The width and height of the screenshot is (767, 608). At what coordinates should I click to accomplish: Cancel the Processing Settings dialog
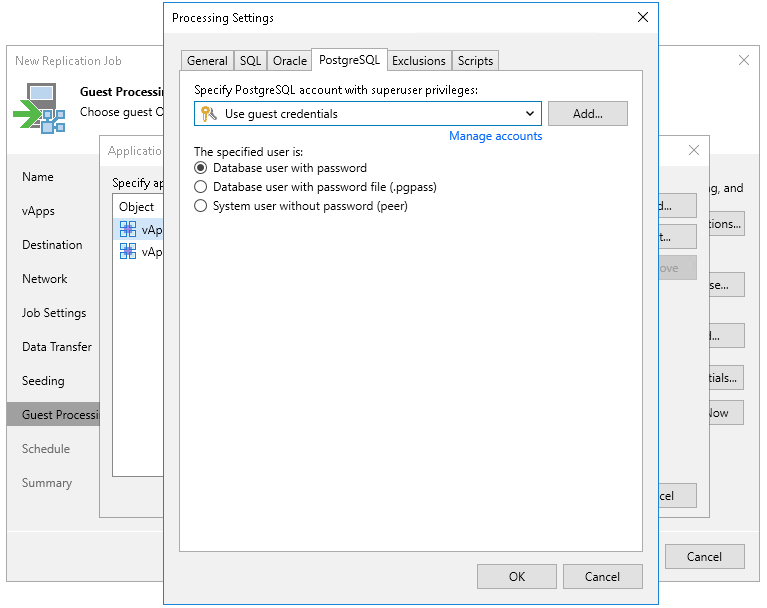[x=602, y=576]
